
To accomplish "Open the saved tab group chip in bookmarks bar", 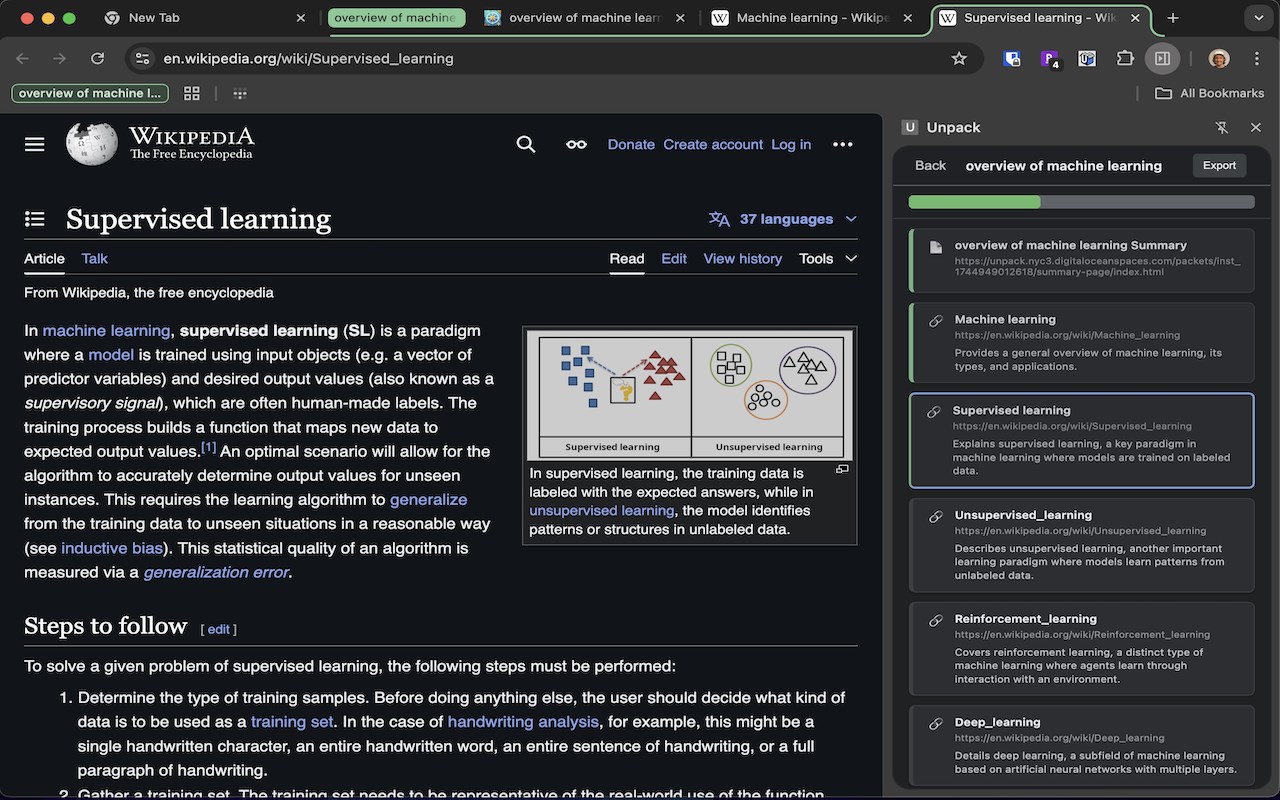I will coord(90,93).
